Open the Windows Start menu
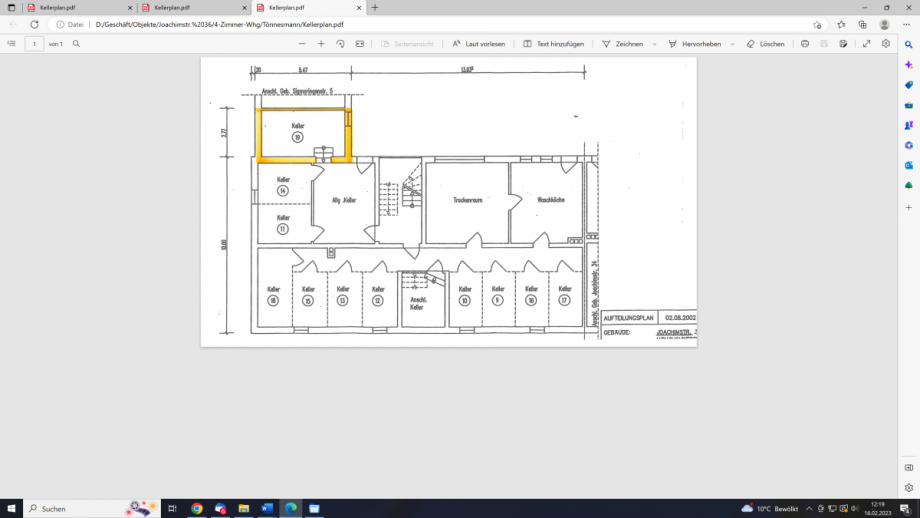Viewport: 920px width, 518px height. (11, 509)
